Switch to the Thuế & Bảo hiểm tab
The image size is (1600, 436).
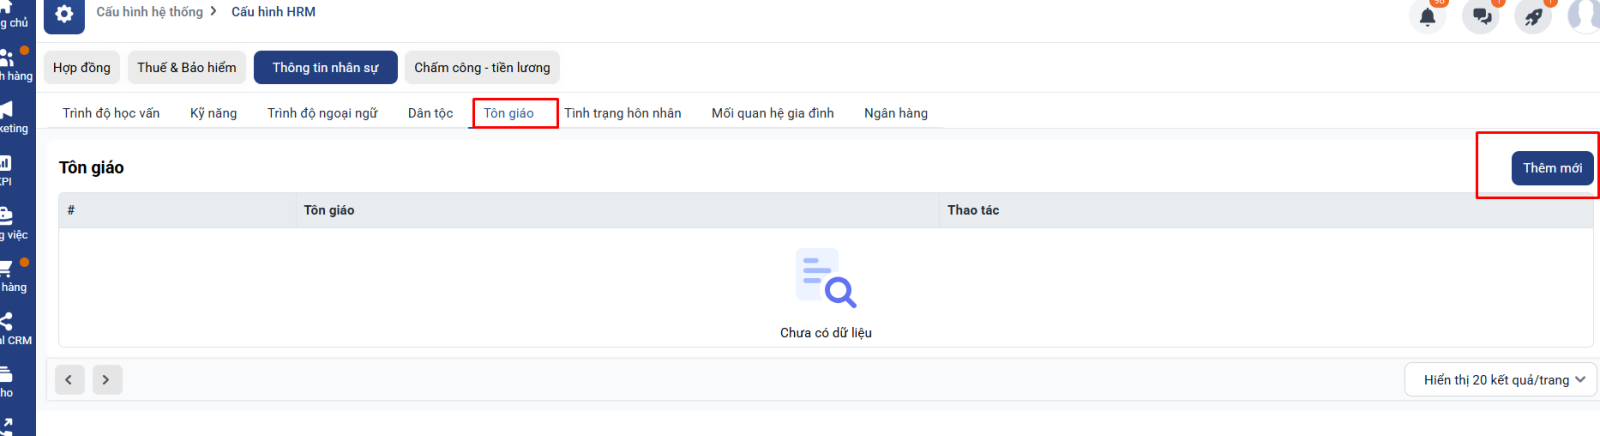(x=187, y=68)
